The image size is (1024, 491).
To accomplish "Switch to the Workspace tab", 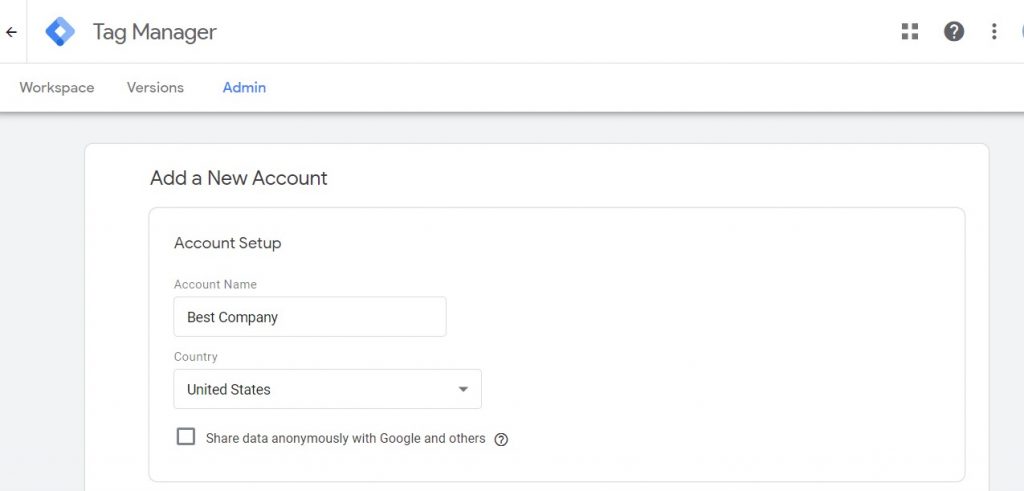I will pos(57,87).
